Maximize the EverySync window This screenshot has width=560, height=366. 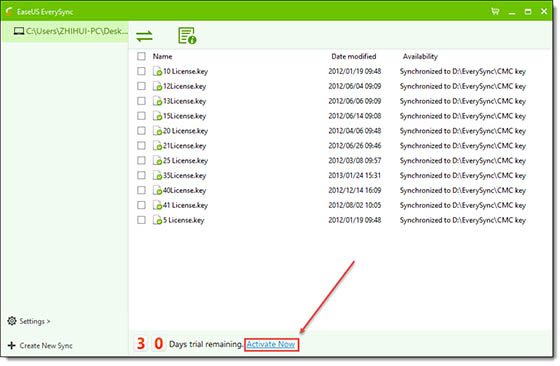[x=528, y=12]
